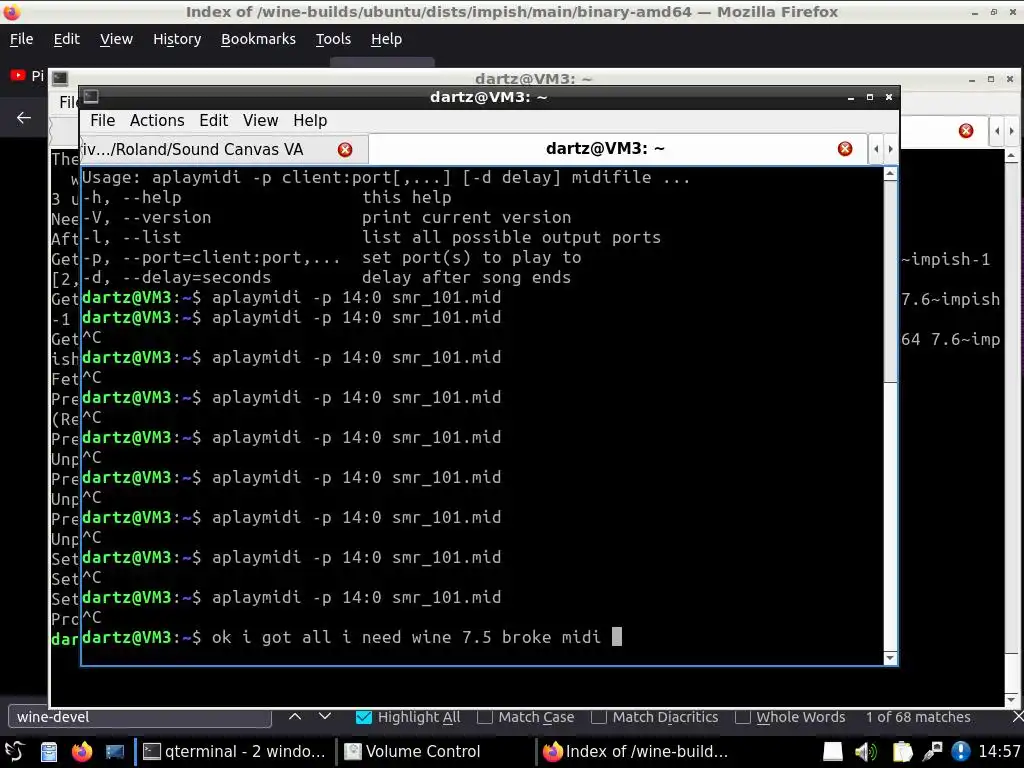
Task: Open Firefox's Tools menu
Action: (333, 39)
